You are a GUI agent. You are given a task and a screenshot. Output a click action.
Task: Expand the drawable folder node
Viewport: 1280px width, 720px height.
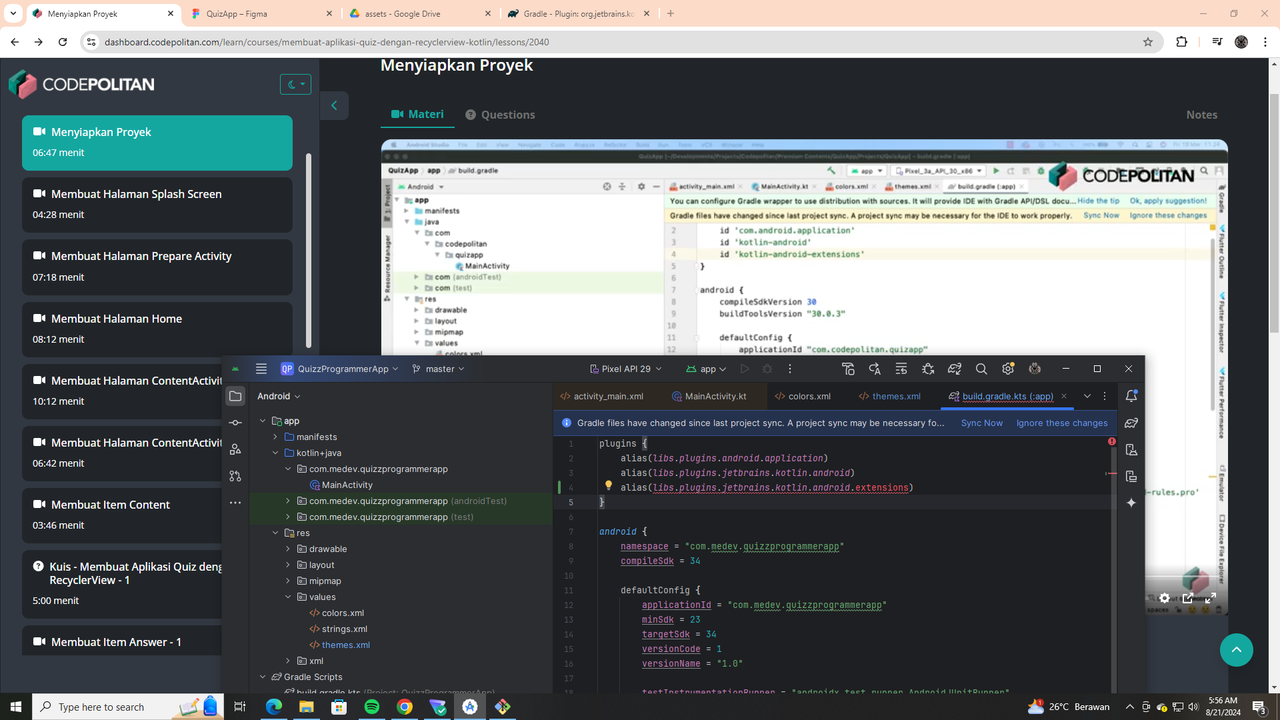(x=288, y=549)
